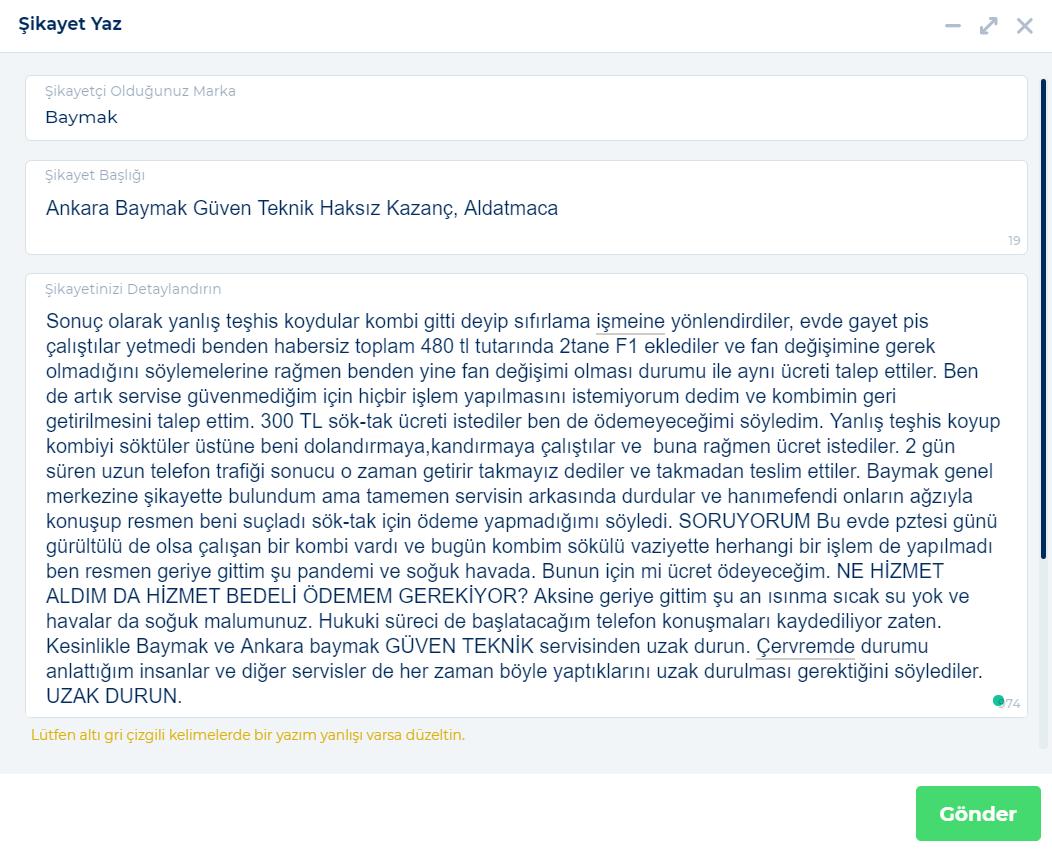
Task: Click the dialog's vertical scrollbar
Action: 1043,319
